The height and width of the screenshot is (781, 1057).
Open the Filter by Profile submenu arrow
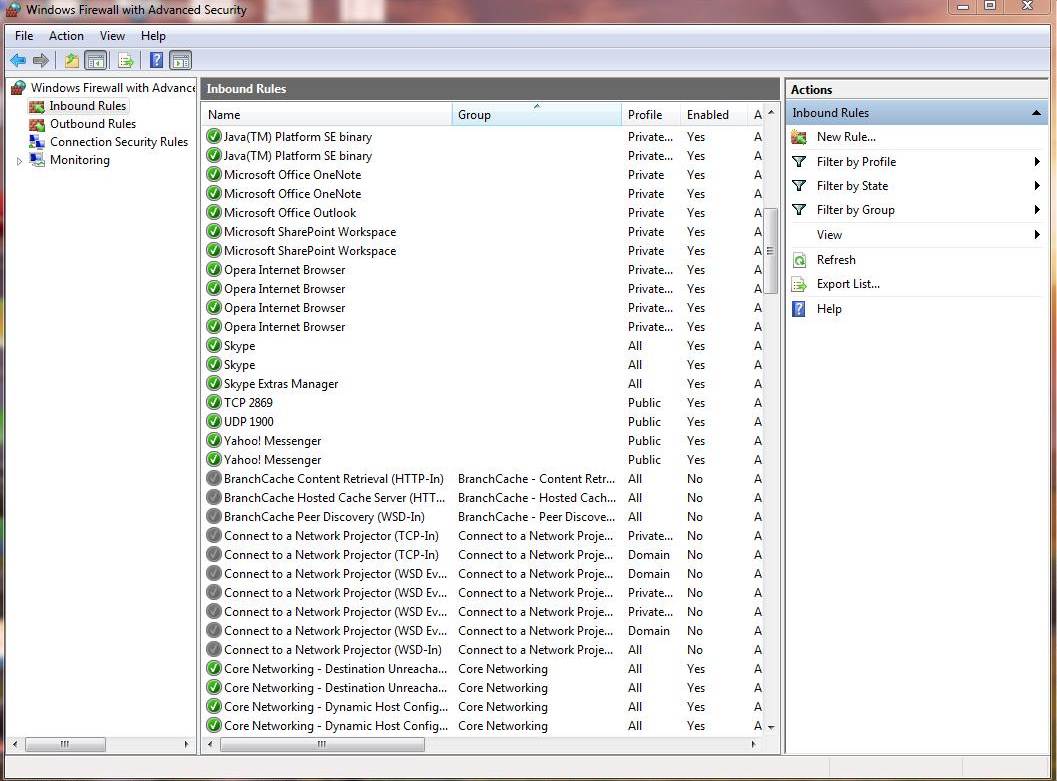[1037, 162]
